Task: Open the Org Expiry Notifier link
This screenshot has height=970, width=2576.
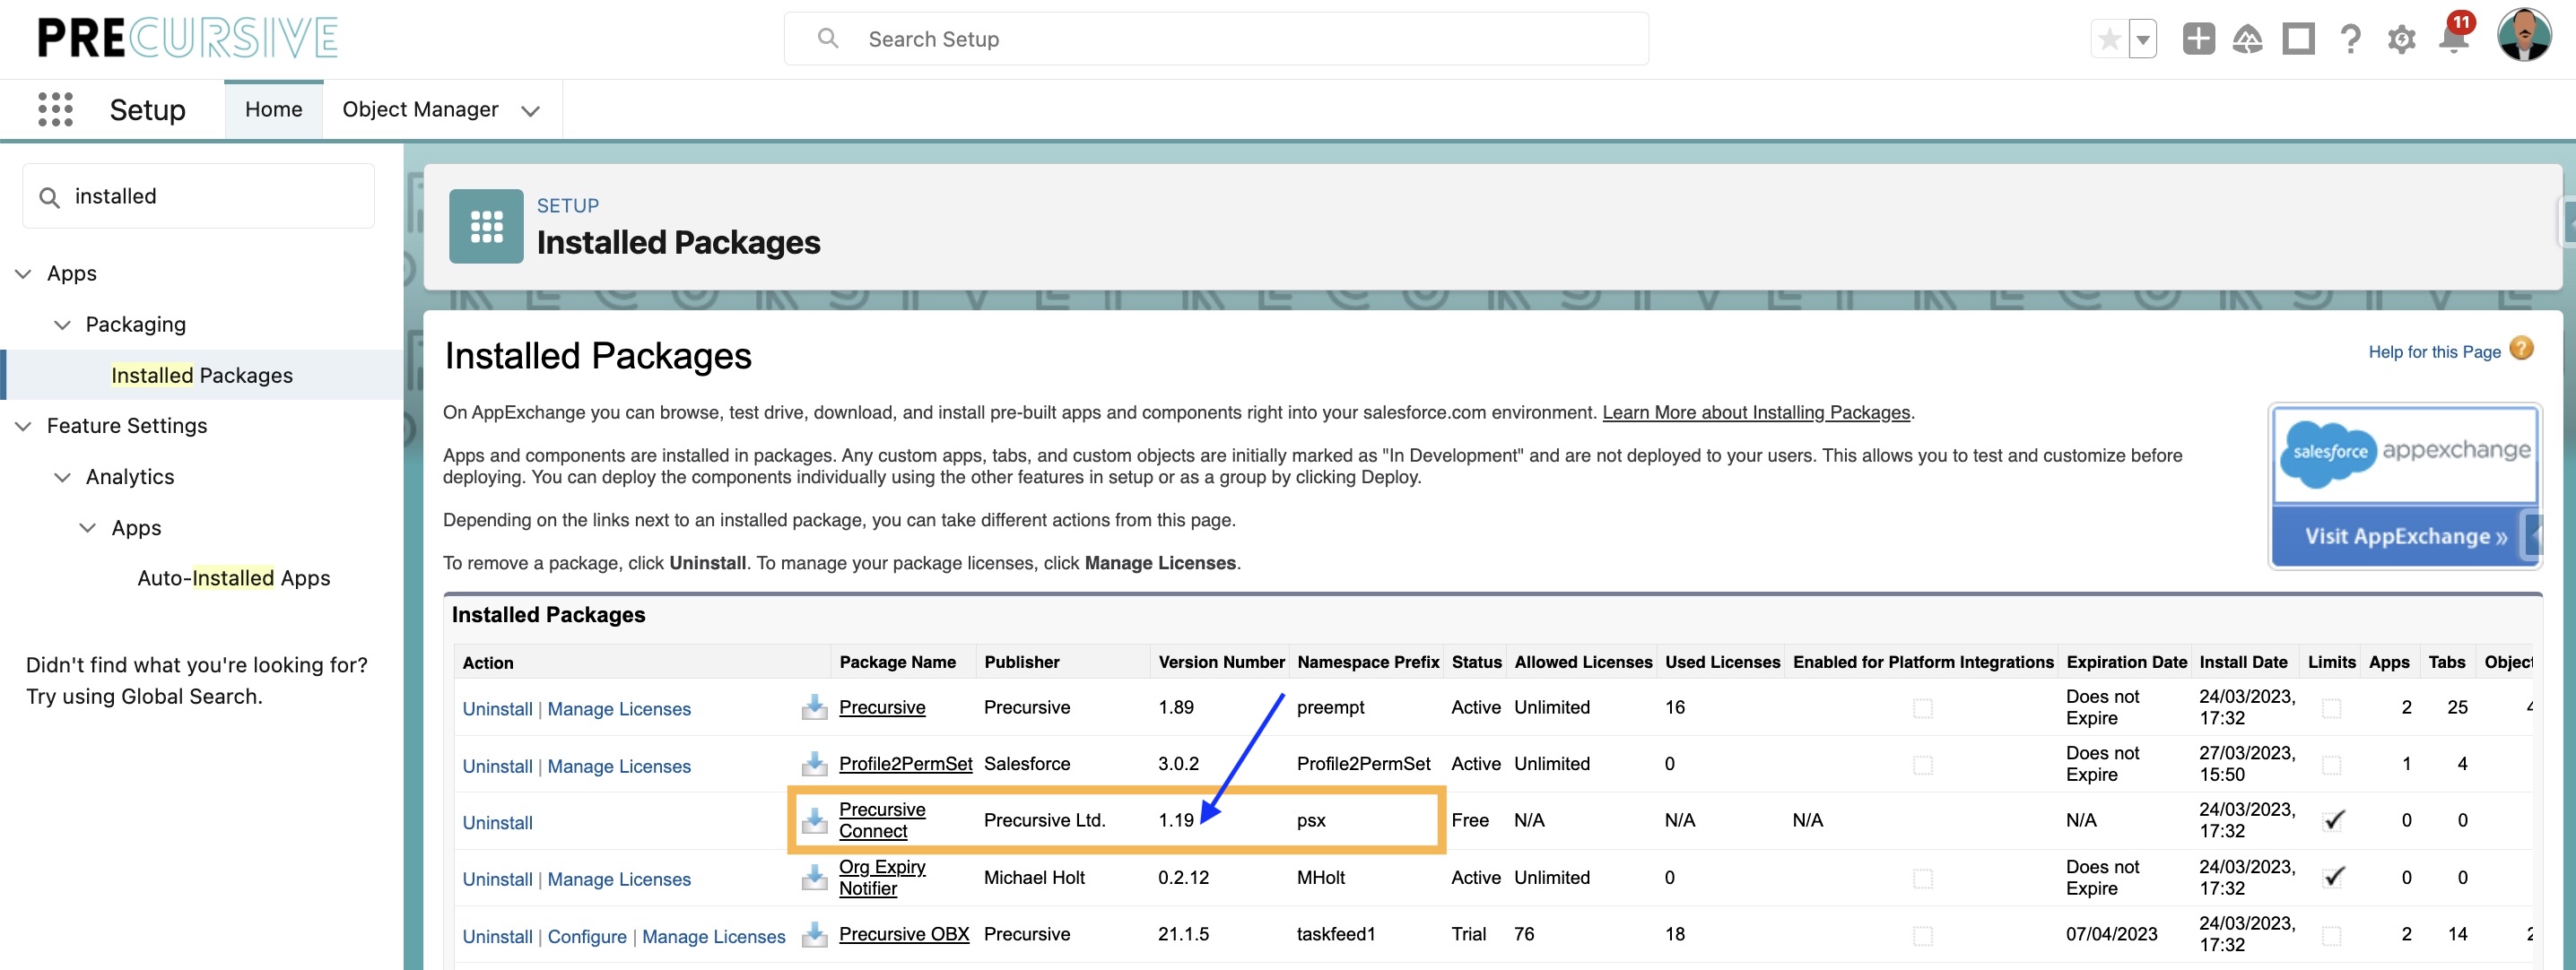Action: click(882, 877)
